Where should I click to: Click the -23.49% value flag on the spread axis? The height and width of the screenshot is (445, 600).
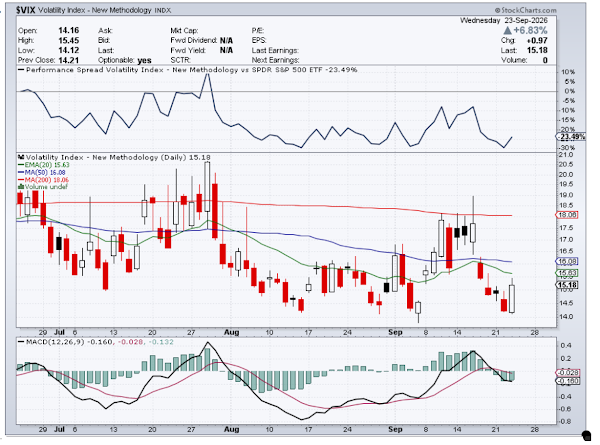point(571,137)
